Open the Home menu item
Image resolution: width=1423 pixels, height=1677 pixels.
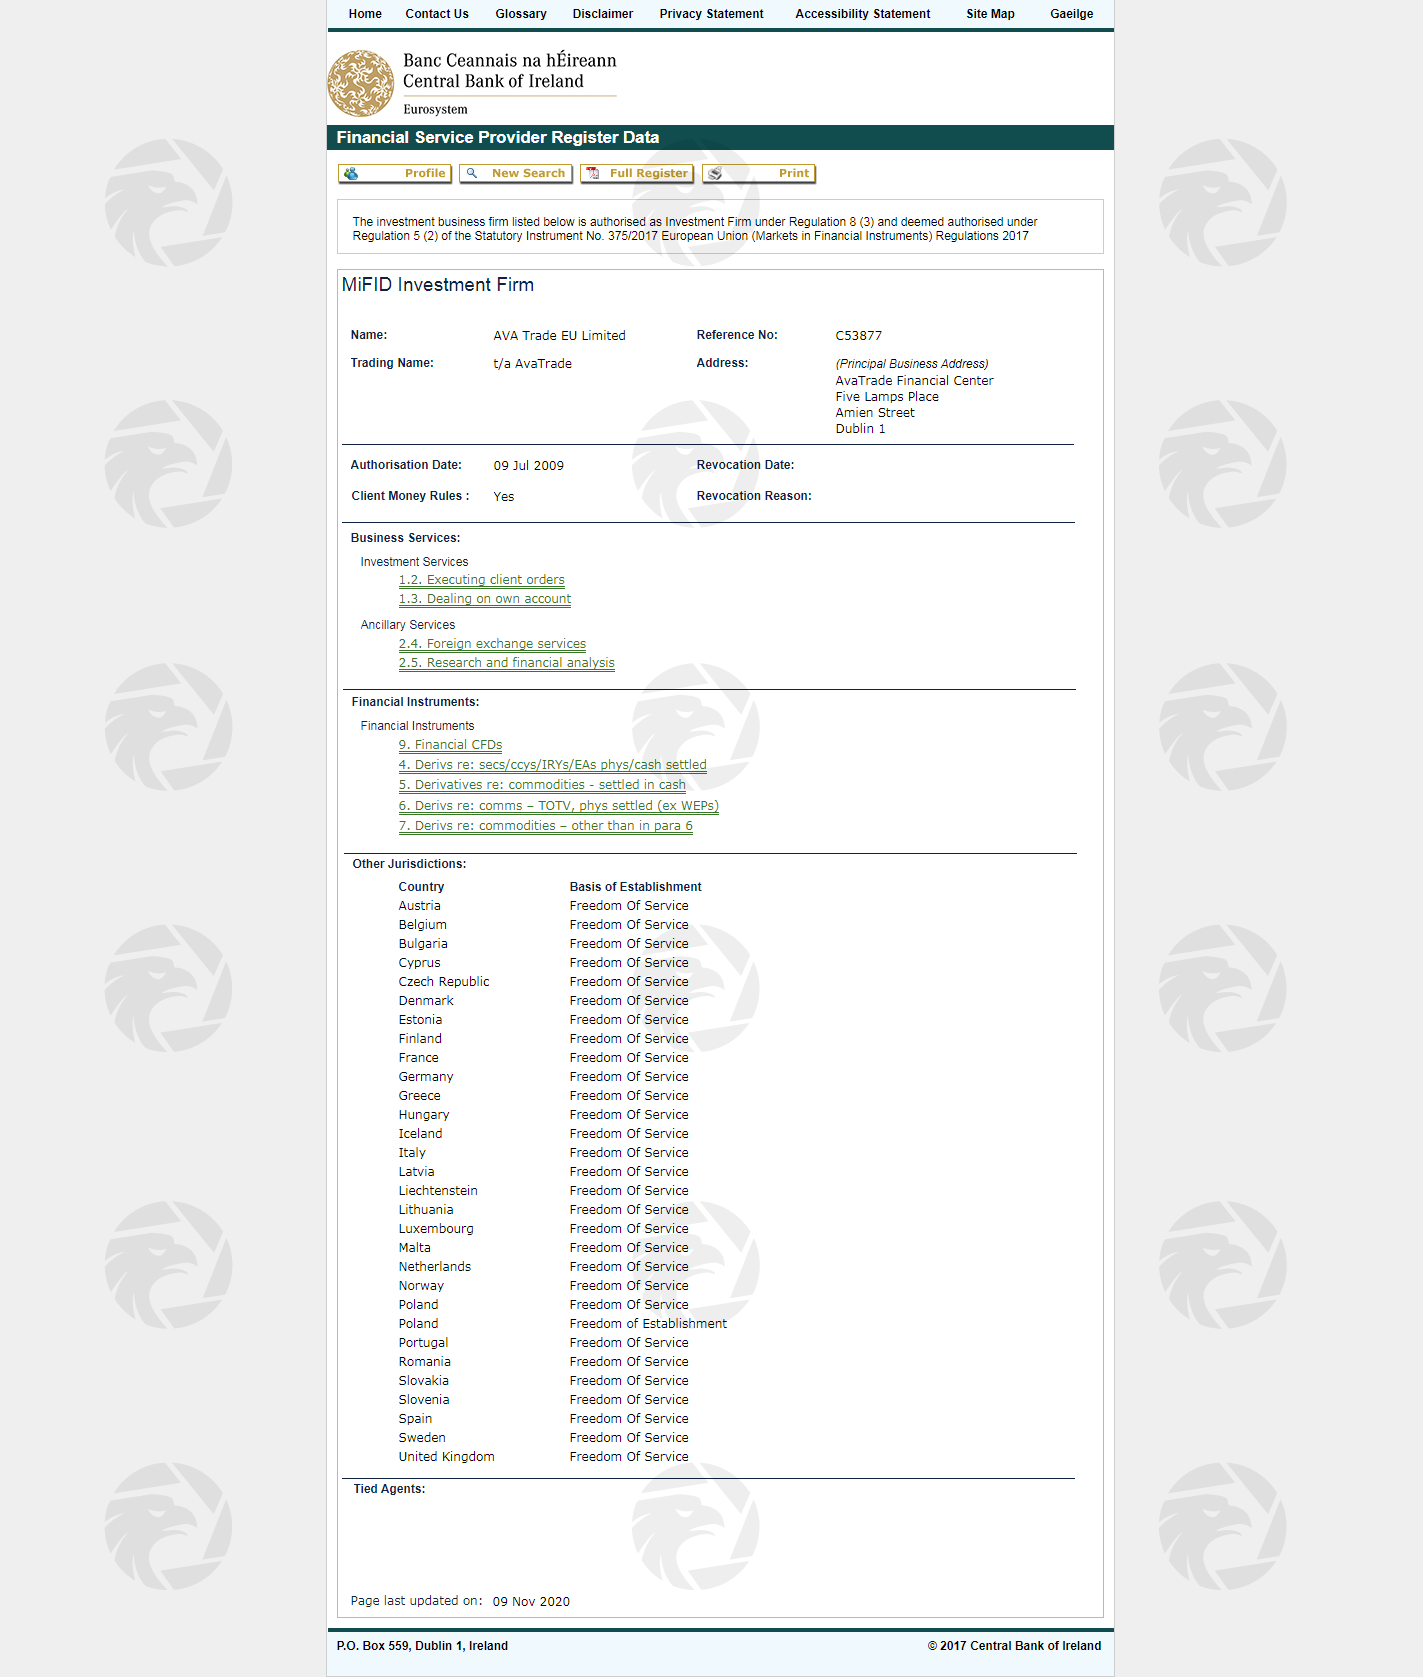click(x=365, y=14)
